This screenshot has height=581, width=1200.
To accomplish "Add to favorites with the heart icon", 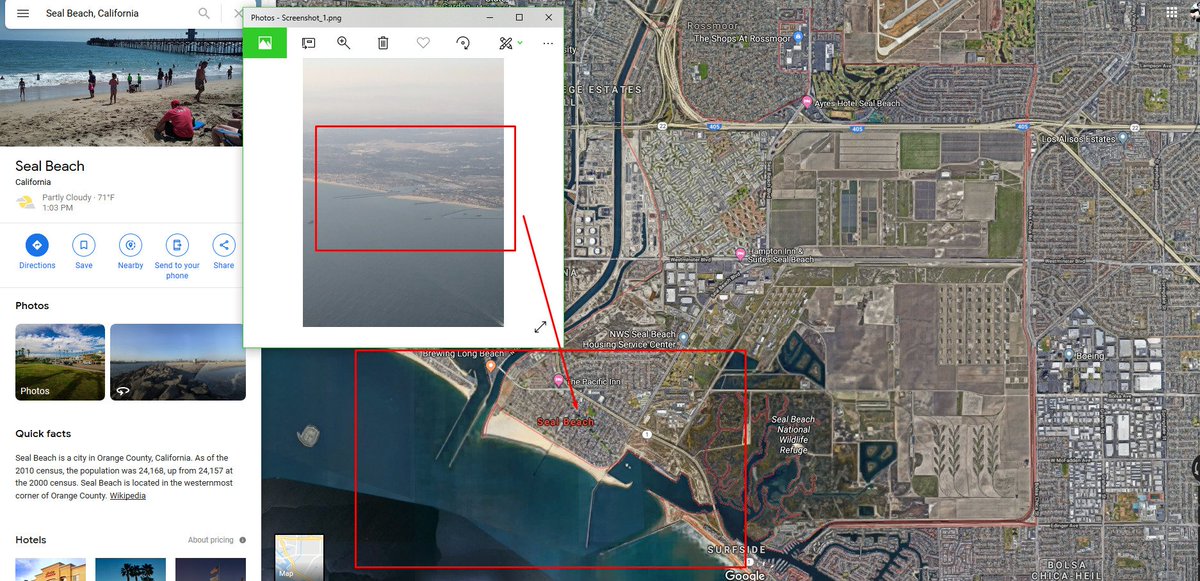I will click(x=423, y=43).
